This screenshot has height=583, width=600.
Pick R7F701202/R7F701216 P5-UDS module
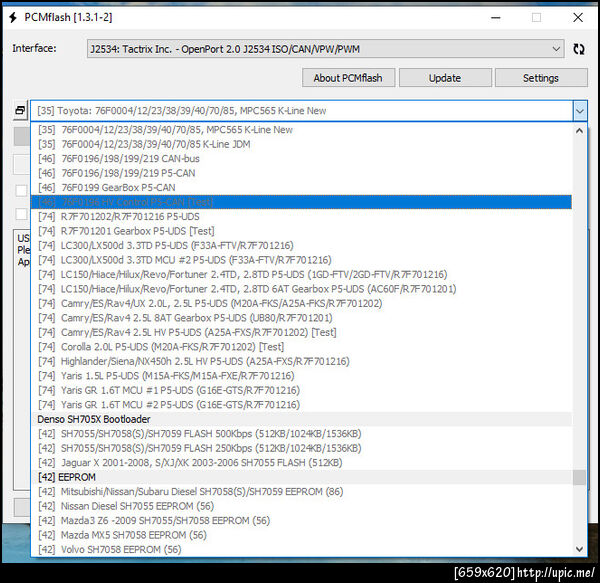(x=301, y=217)
